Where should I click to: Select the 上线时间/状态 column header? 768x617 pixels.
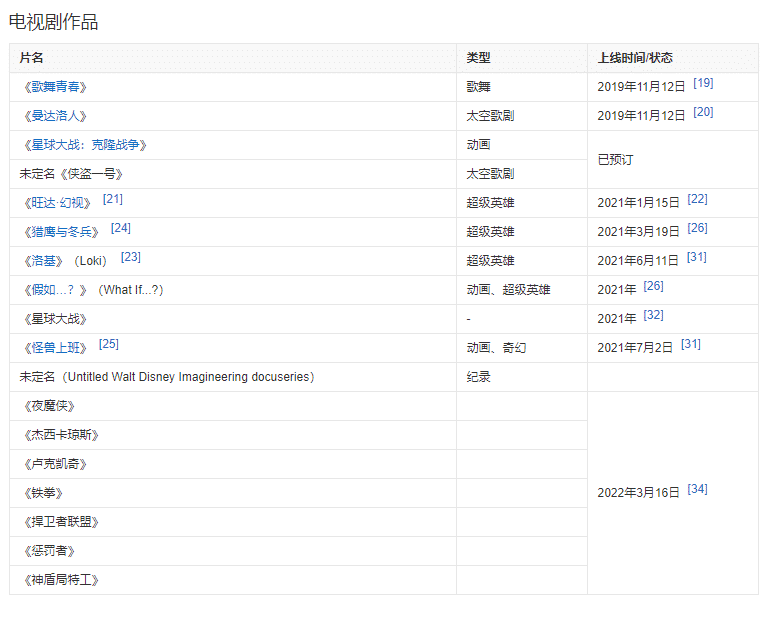[x=673, y=58]
